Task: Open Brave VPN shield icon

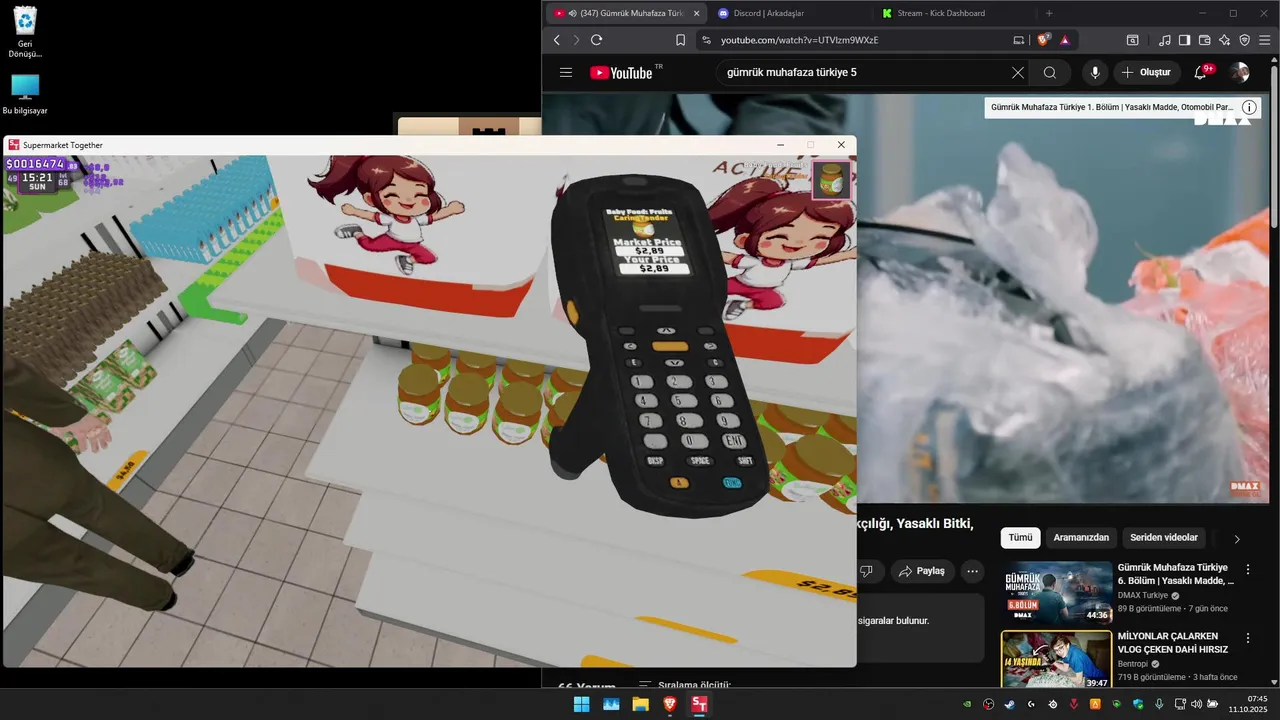Action: coord(1244,40)
